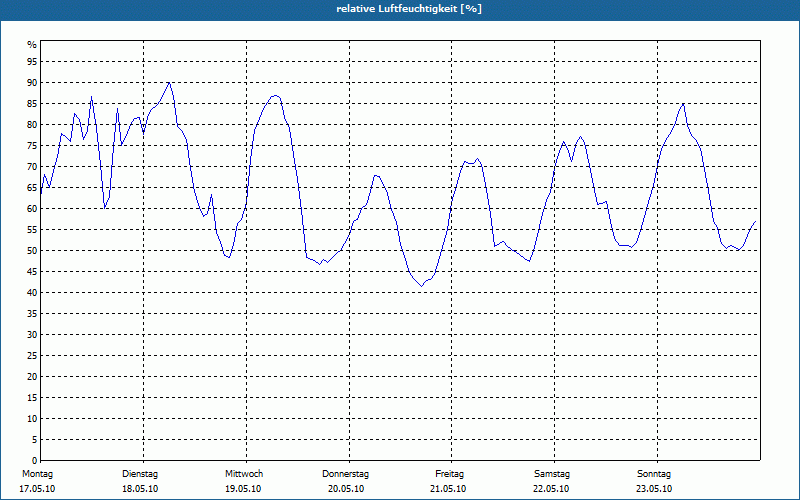The width and height of the screenshot is (800, 500).
Task: Click the 'Donnerstag' day label
Action: tap(345, 474)
